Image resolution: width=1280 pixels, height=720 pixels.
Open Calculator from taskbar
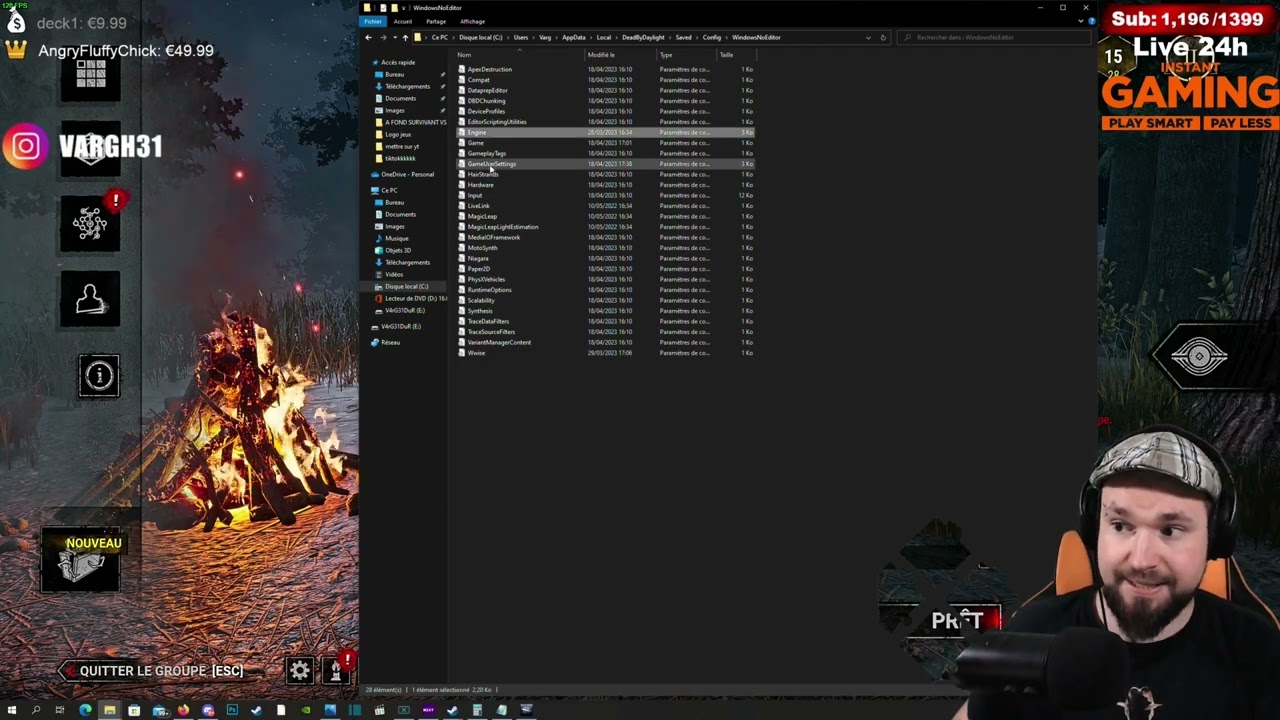(477, 710)
